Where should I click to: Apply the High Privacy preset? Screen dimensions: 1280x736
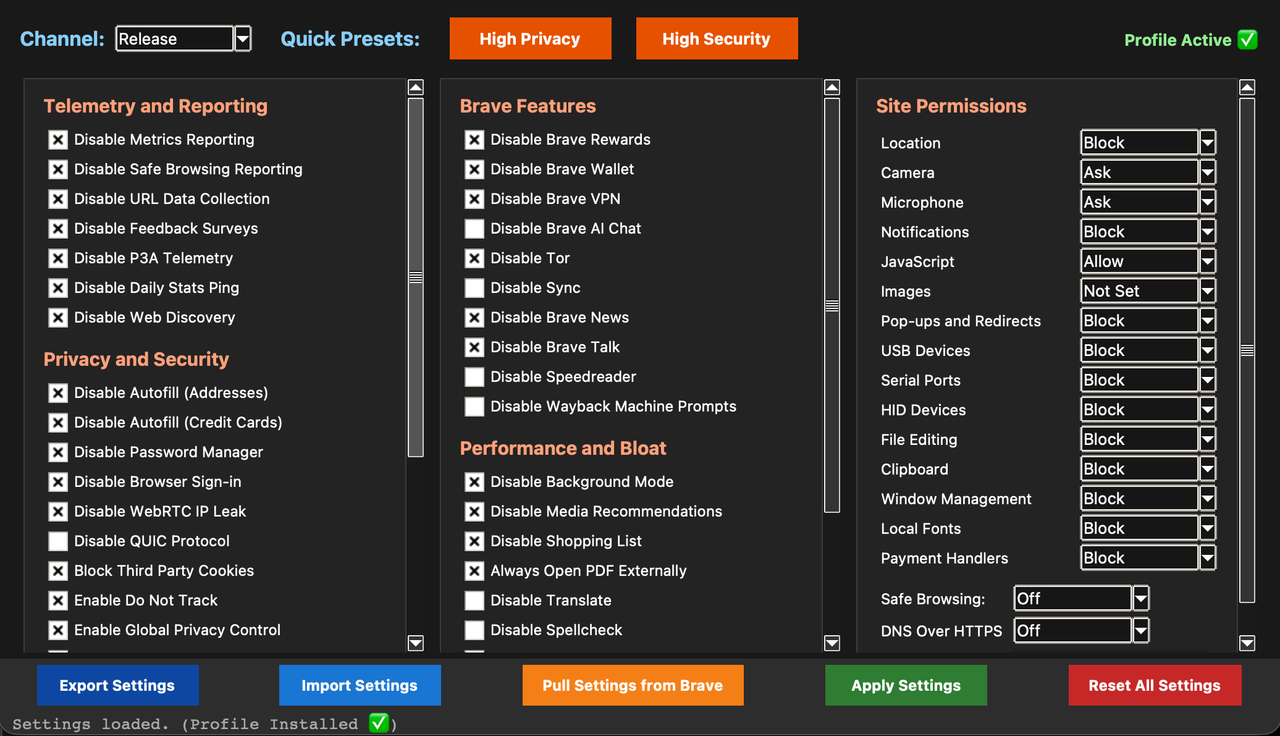tap(530, 39)
